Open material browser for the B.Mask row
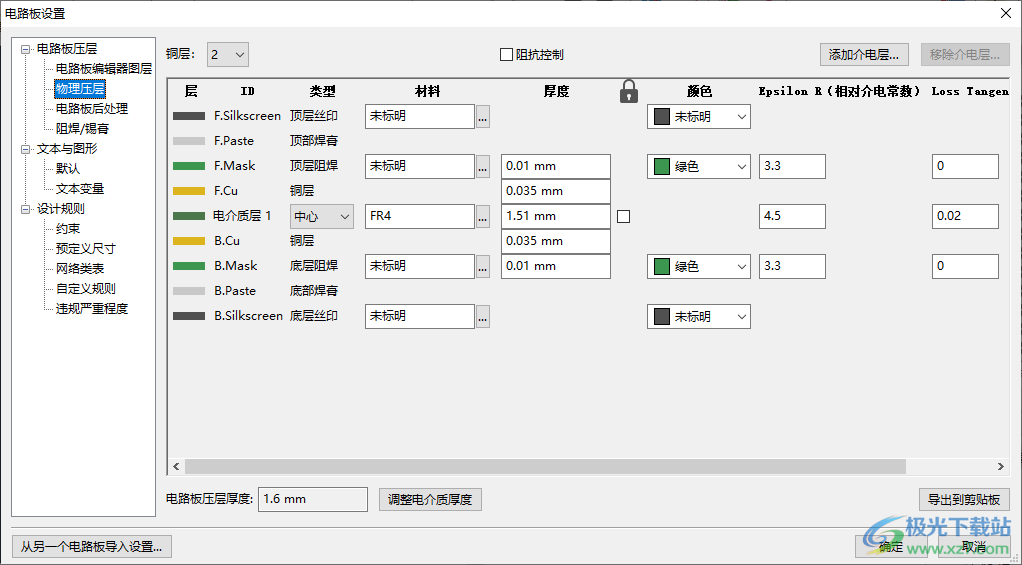The width and height of the screenshot is (1022, 565). (x=483, y=267)
